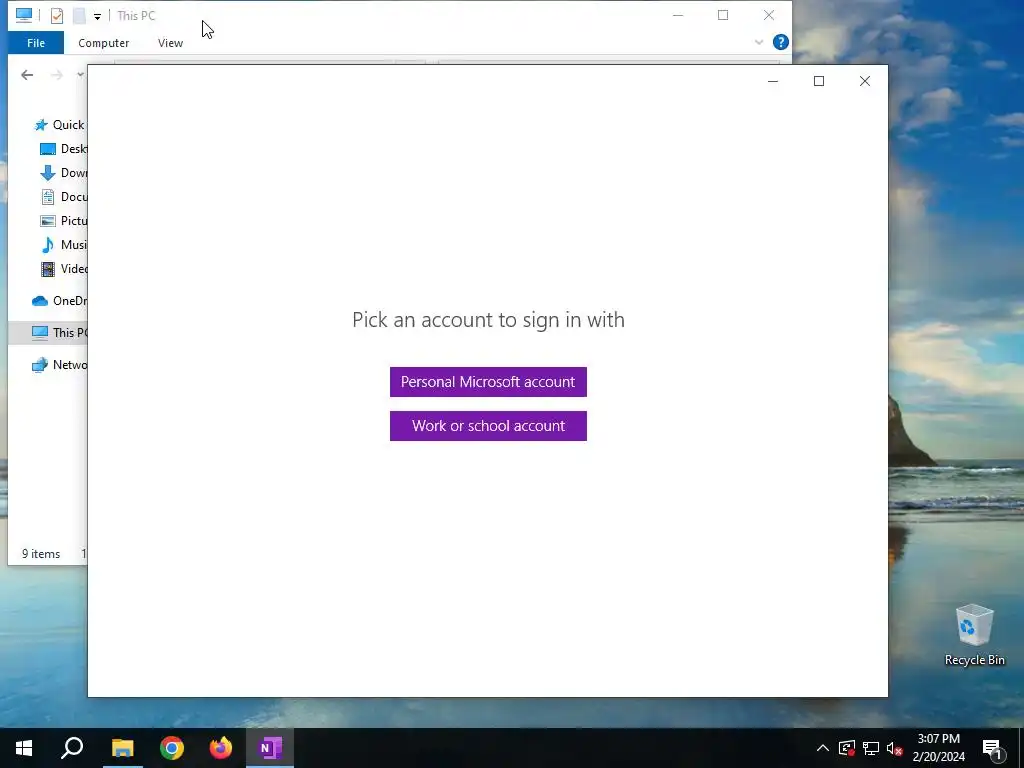Select the Recycle Bin desktop icon
Screen dimensions: 1024x768
coord(974,635)
